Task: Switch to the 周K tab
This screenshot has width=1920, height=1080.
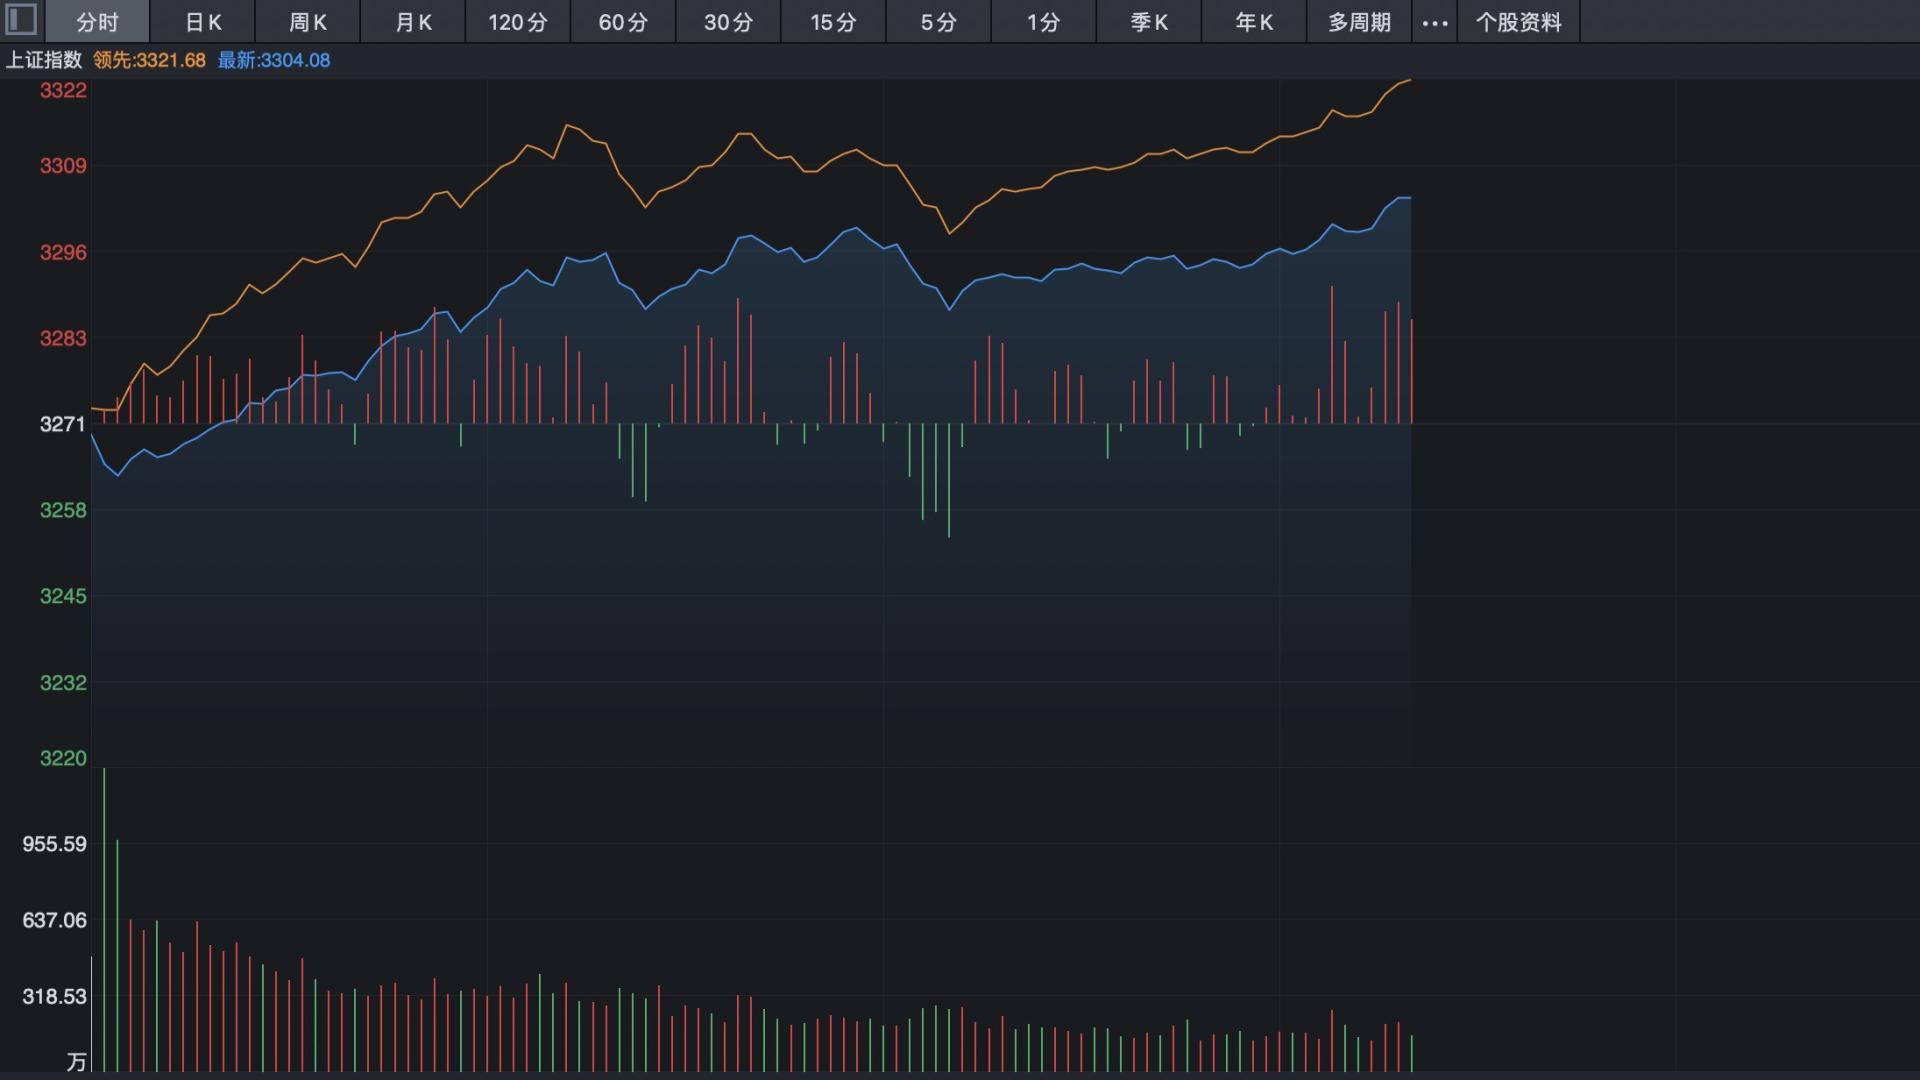Action: [x=308, y=22]
